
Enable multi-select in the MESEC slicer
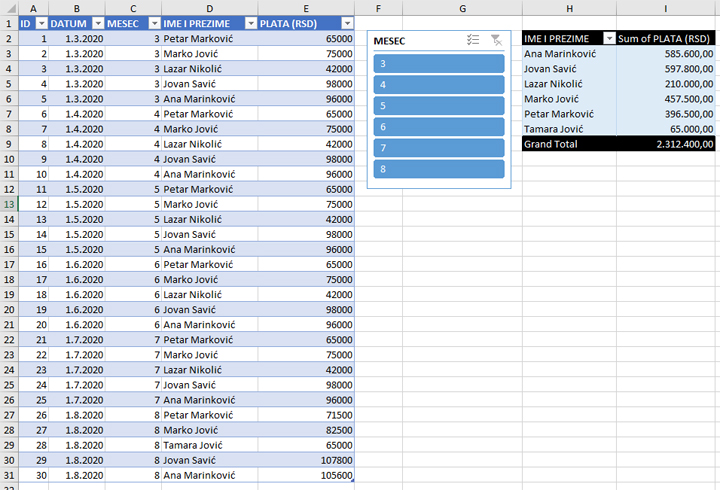(473, 40)
